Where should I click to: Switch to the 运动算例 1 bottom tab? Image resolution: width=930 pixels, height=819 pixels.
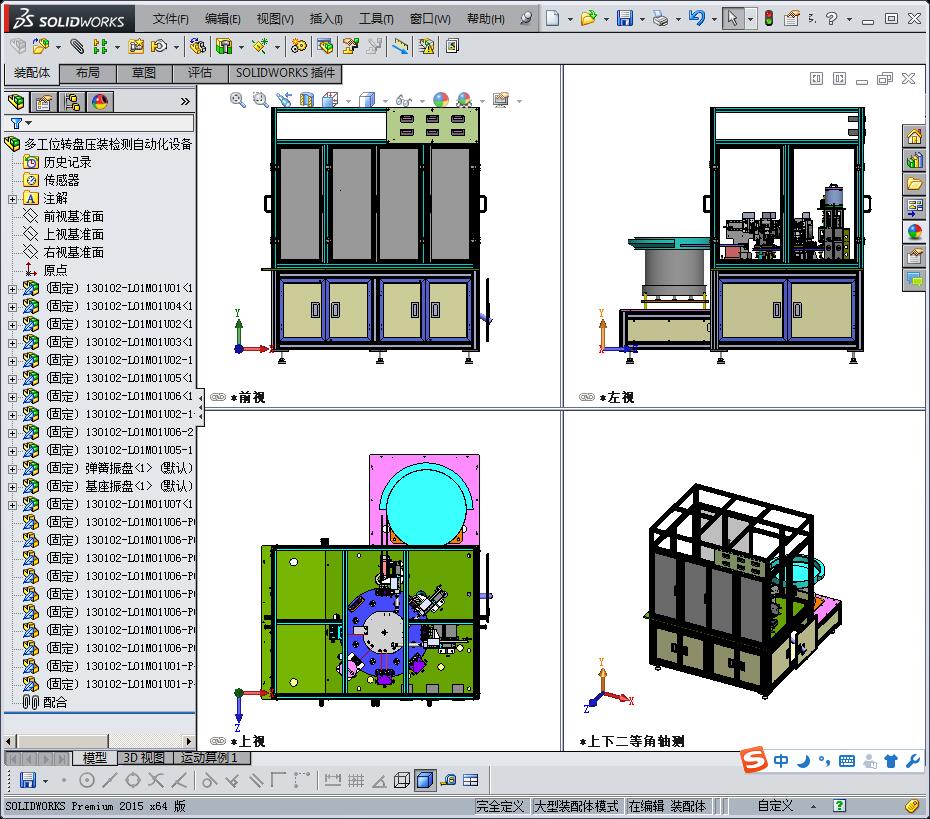[212, 757]
